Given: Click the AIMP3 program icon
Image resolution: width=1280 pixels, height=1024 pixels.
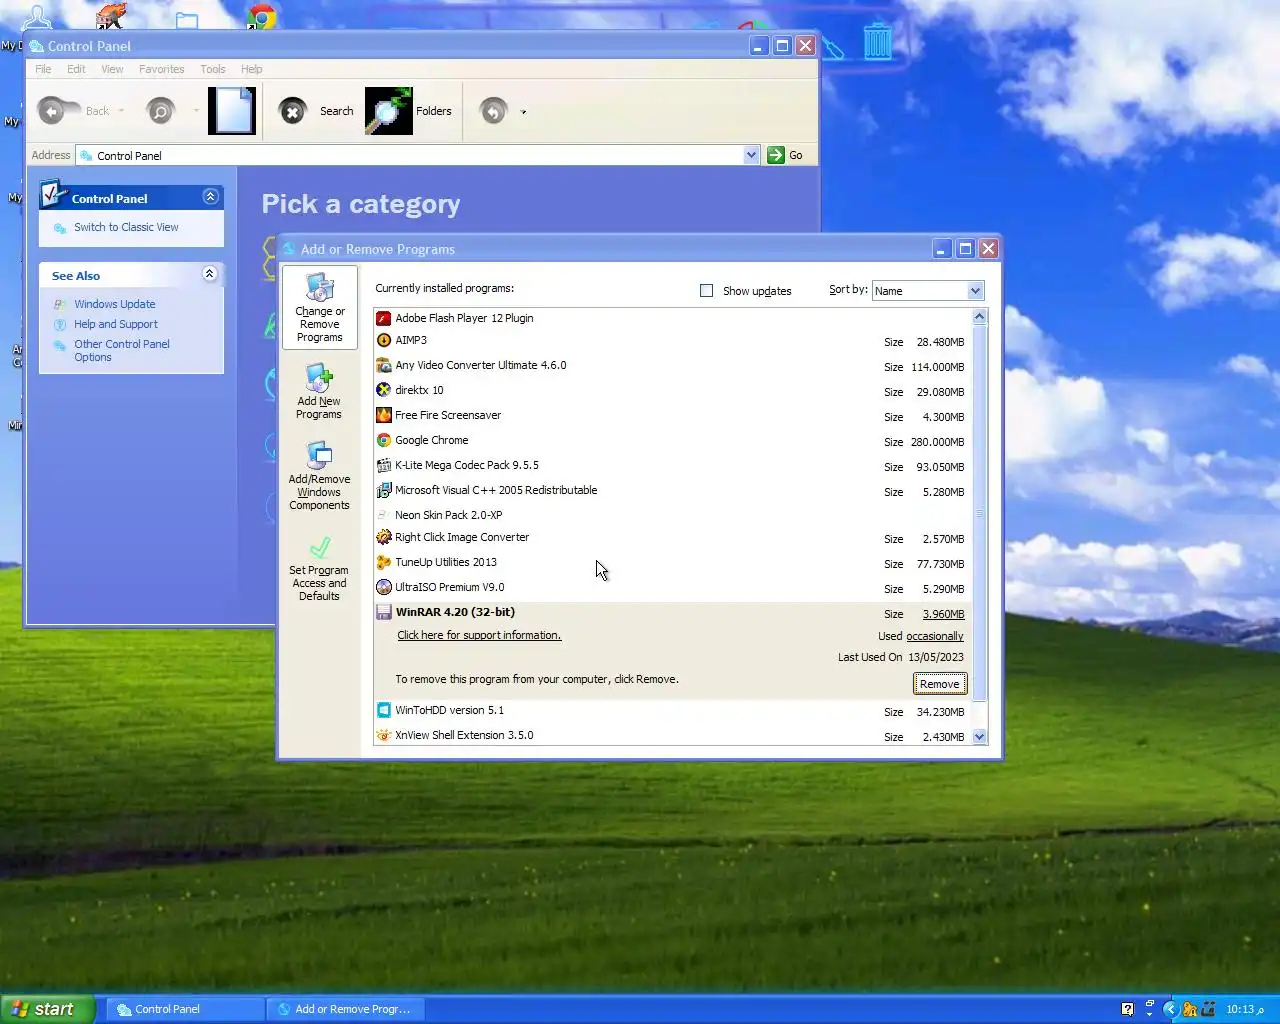Looking at the screenshot, I should pos(383,340).
